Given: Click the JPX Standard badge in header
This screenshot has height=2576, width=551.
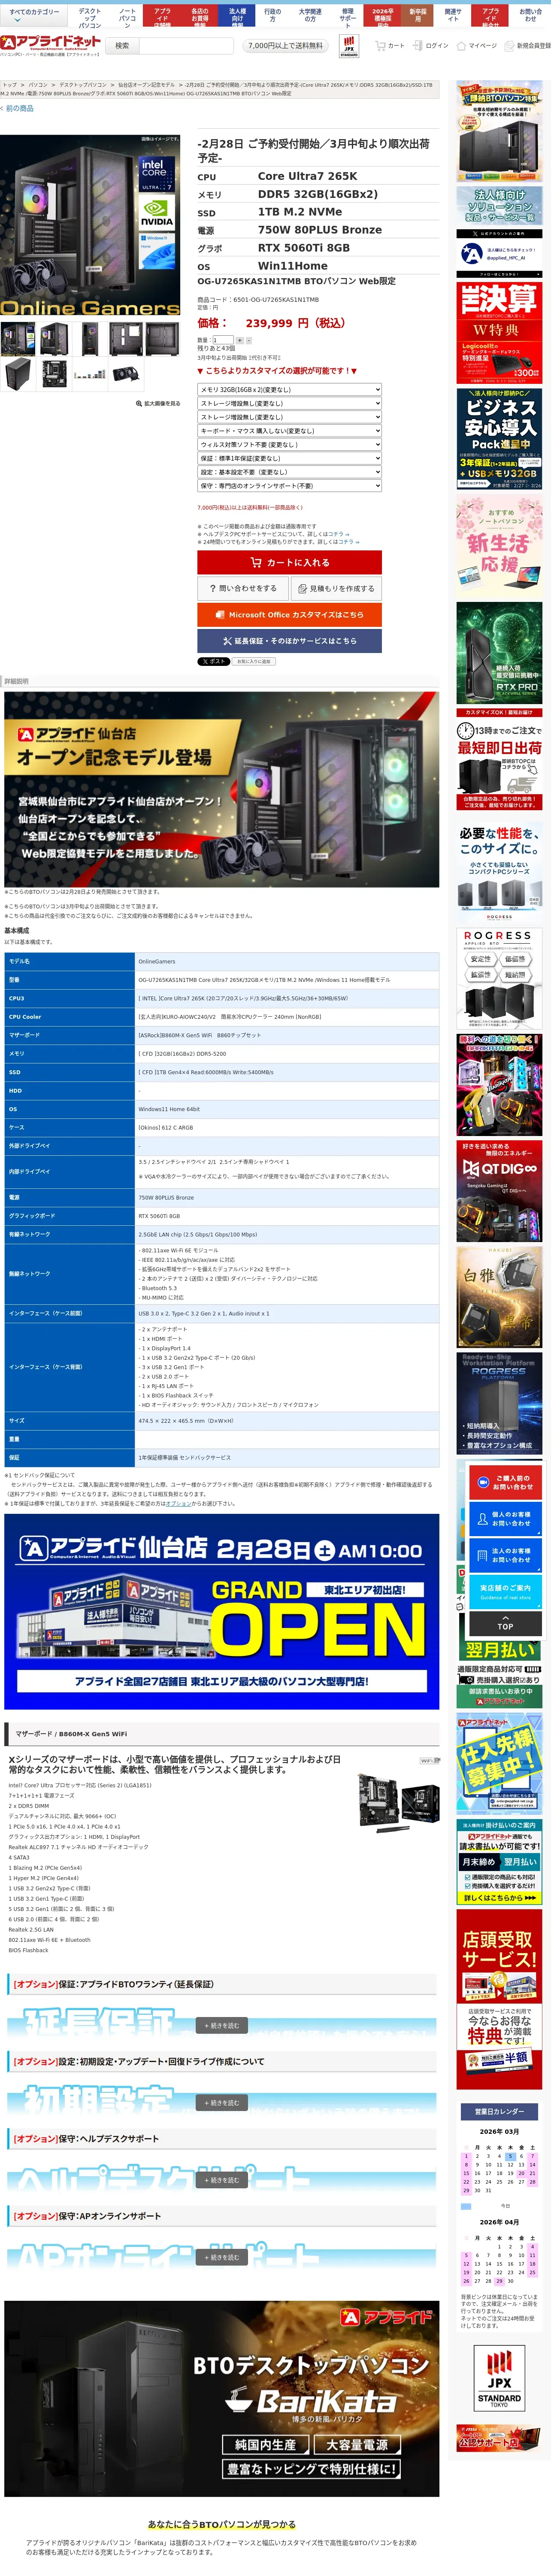Looking at the screenshot, I should coord(349,46).
